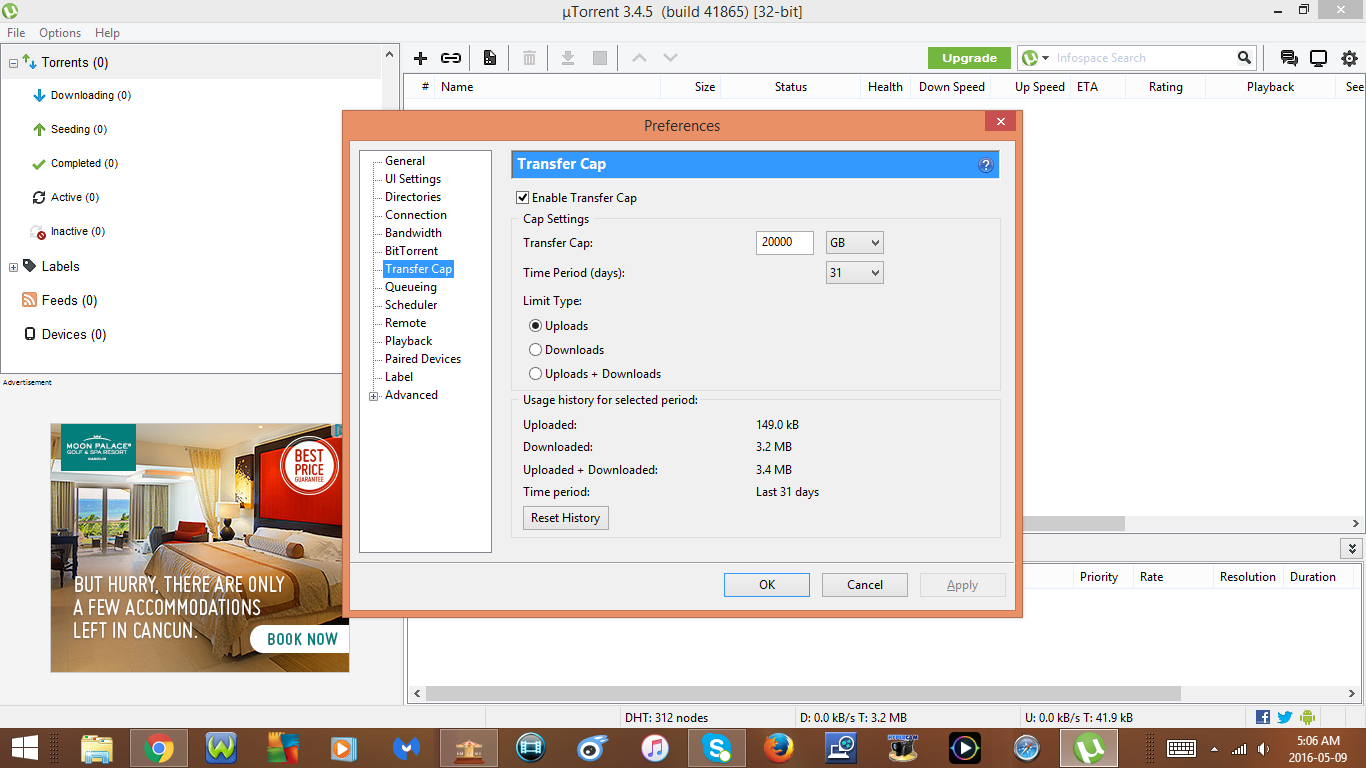Screen dimensions: 1366x768
Task: Expand the Labels tree node
Action: [x=13, y=267]
